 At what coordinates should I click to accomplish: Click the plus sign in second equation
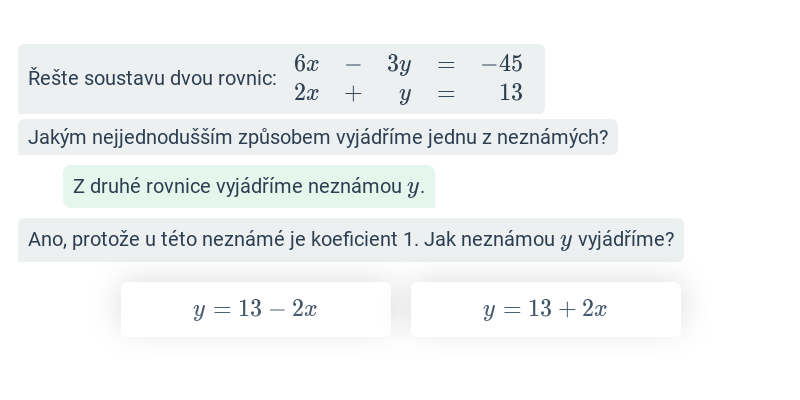pos(353,93)
